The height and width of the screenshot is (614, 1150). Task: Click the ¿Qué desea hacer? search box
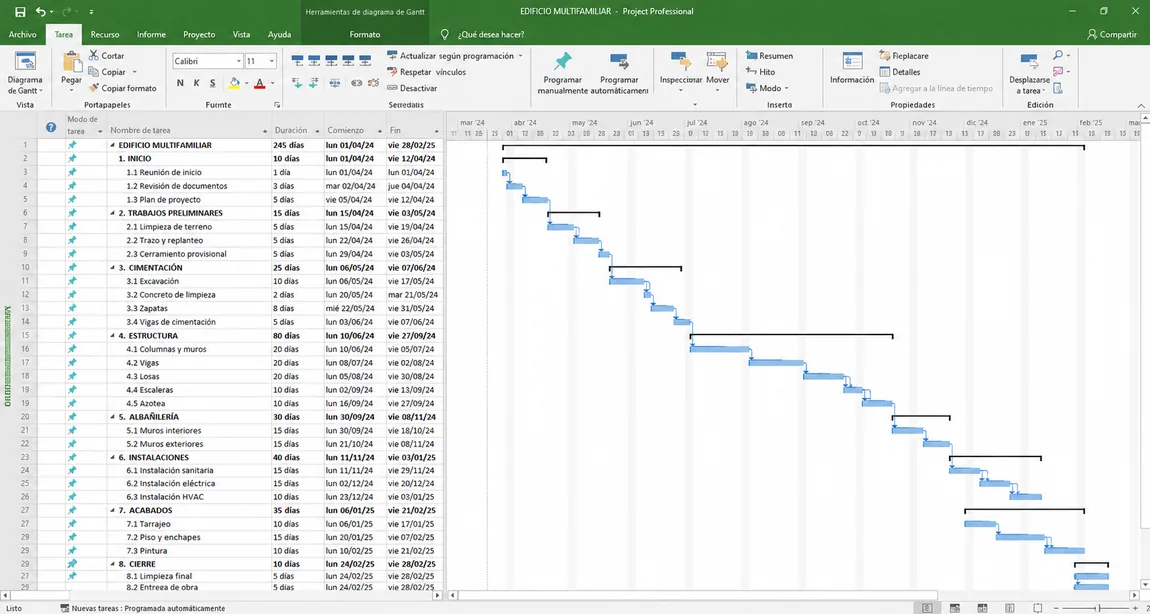[x=492, y=34]
